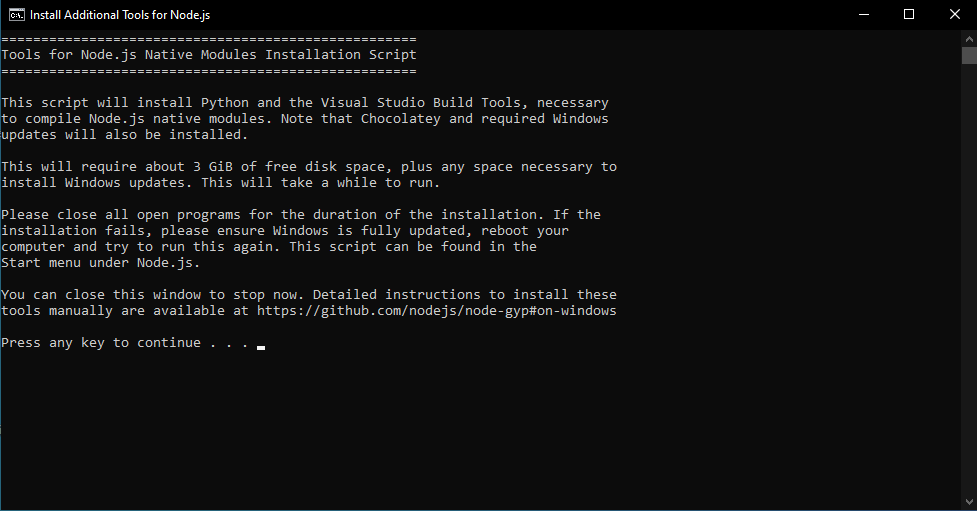Close the Install Additional Tools for Node.js window

tap(955, 14)
